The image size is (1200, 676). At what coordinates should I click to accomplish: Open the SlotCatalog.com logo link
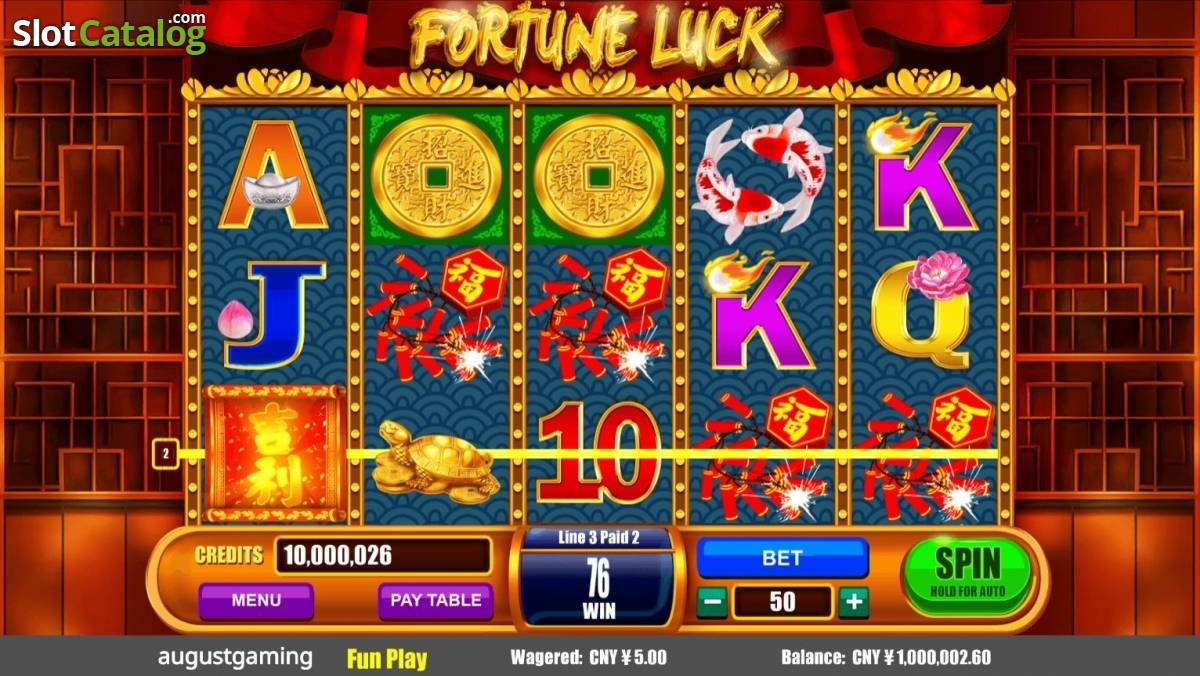(x=110, y=33)
